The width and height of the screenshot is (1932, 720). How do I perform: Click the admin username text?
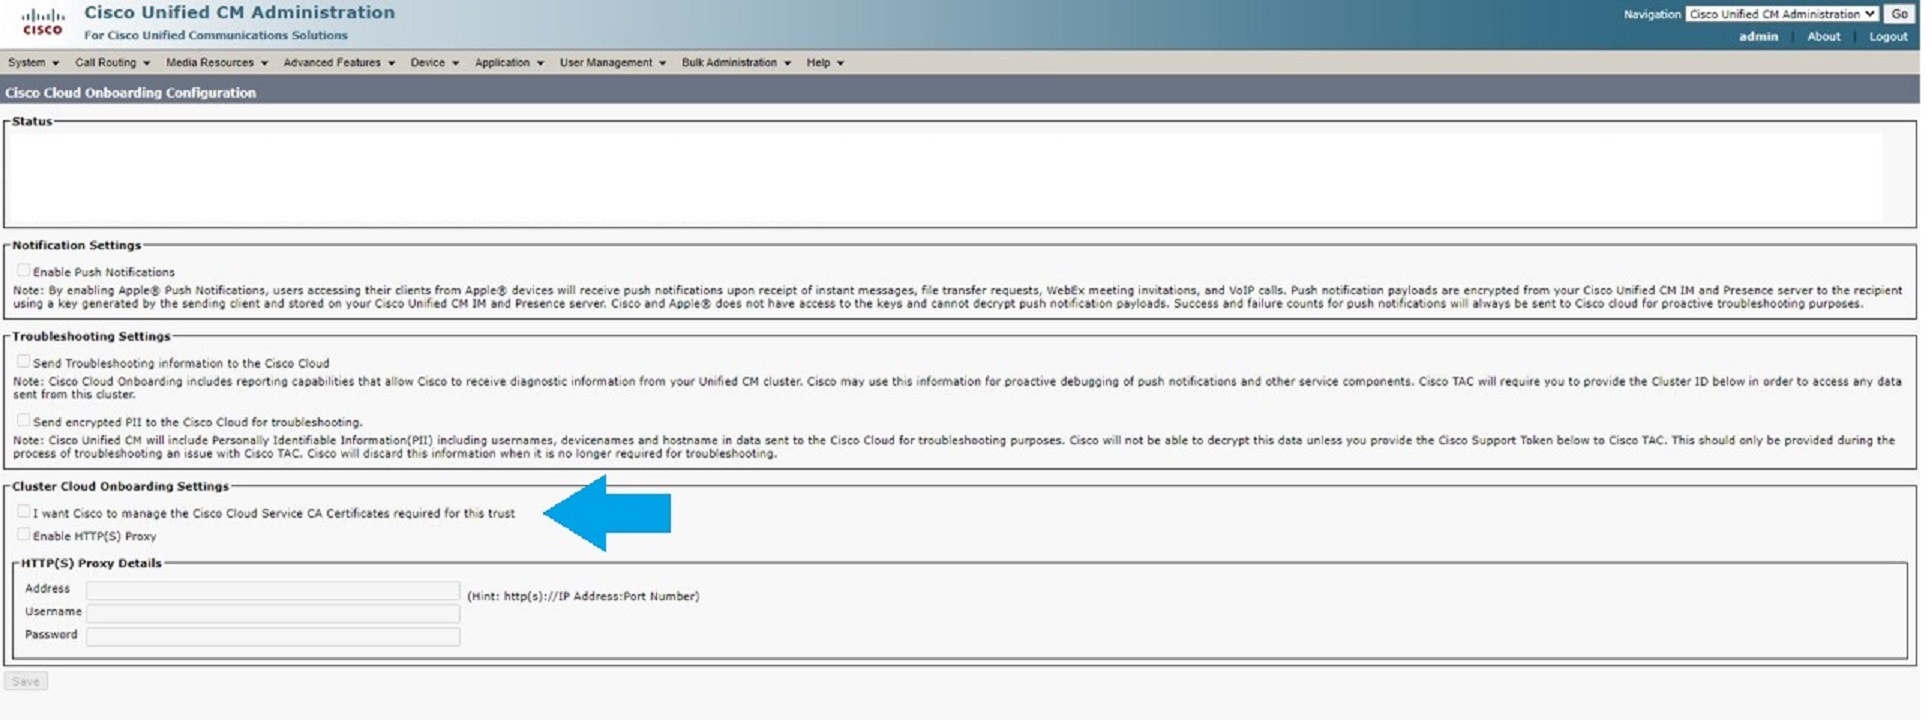[x=1758, y=36]
